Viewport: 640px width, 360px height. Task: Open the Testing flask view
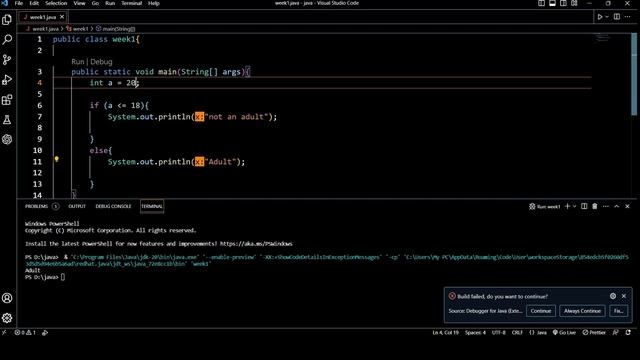coord(7,120)
